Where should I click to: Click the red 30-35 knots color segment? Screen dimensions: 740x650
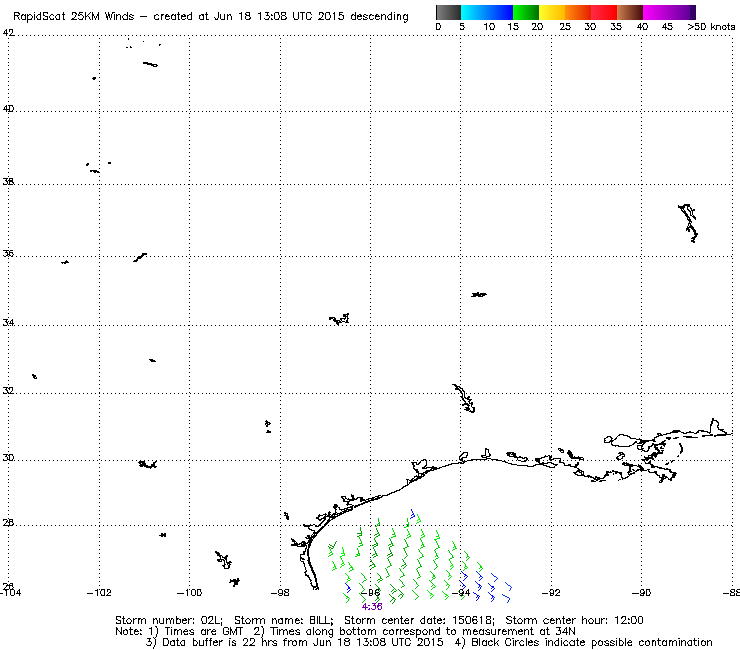(604, 12)
